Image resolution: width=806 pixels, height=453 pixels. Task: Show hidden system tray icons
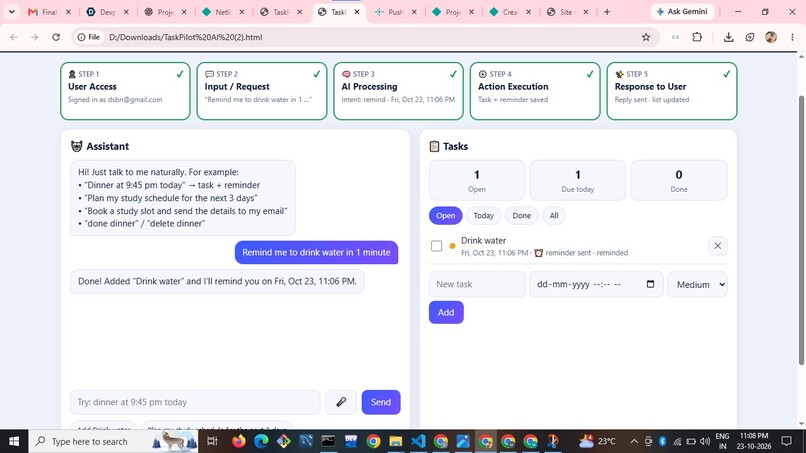coord(634,441)
